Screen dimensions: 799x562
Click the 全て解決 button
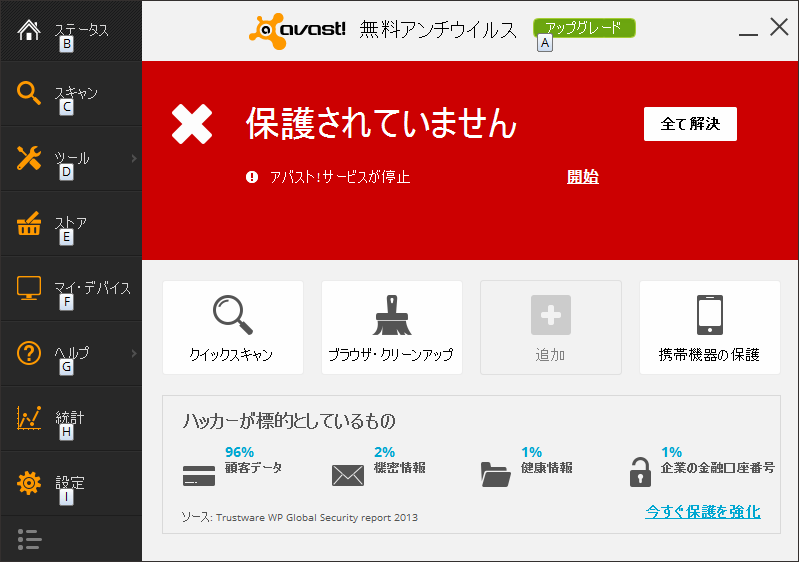[690, 124]
